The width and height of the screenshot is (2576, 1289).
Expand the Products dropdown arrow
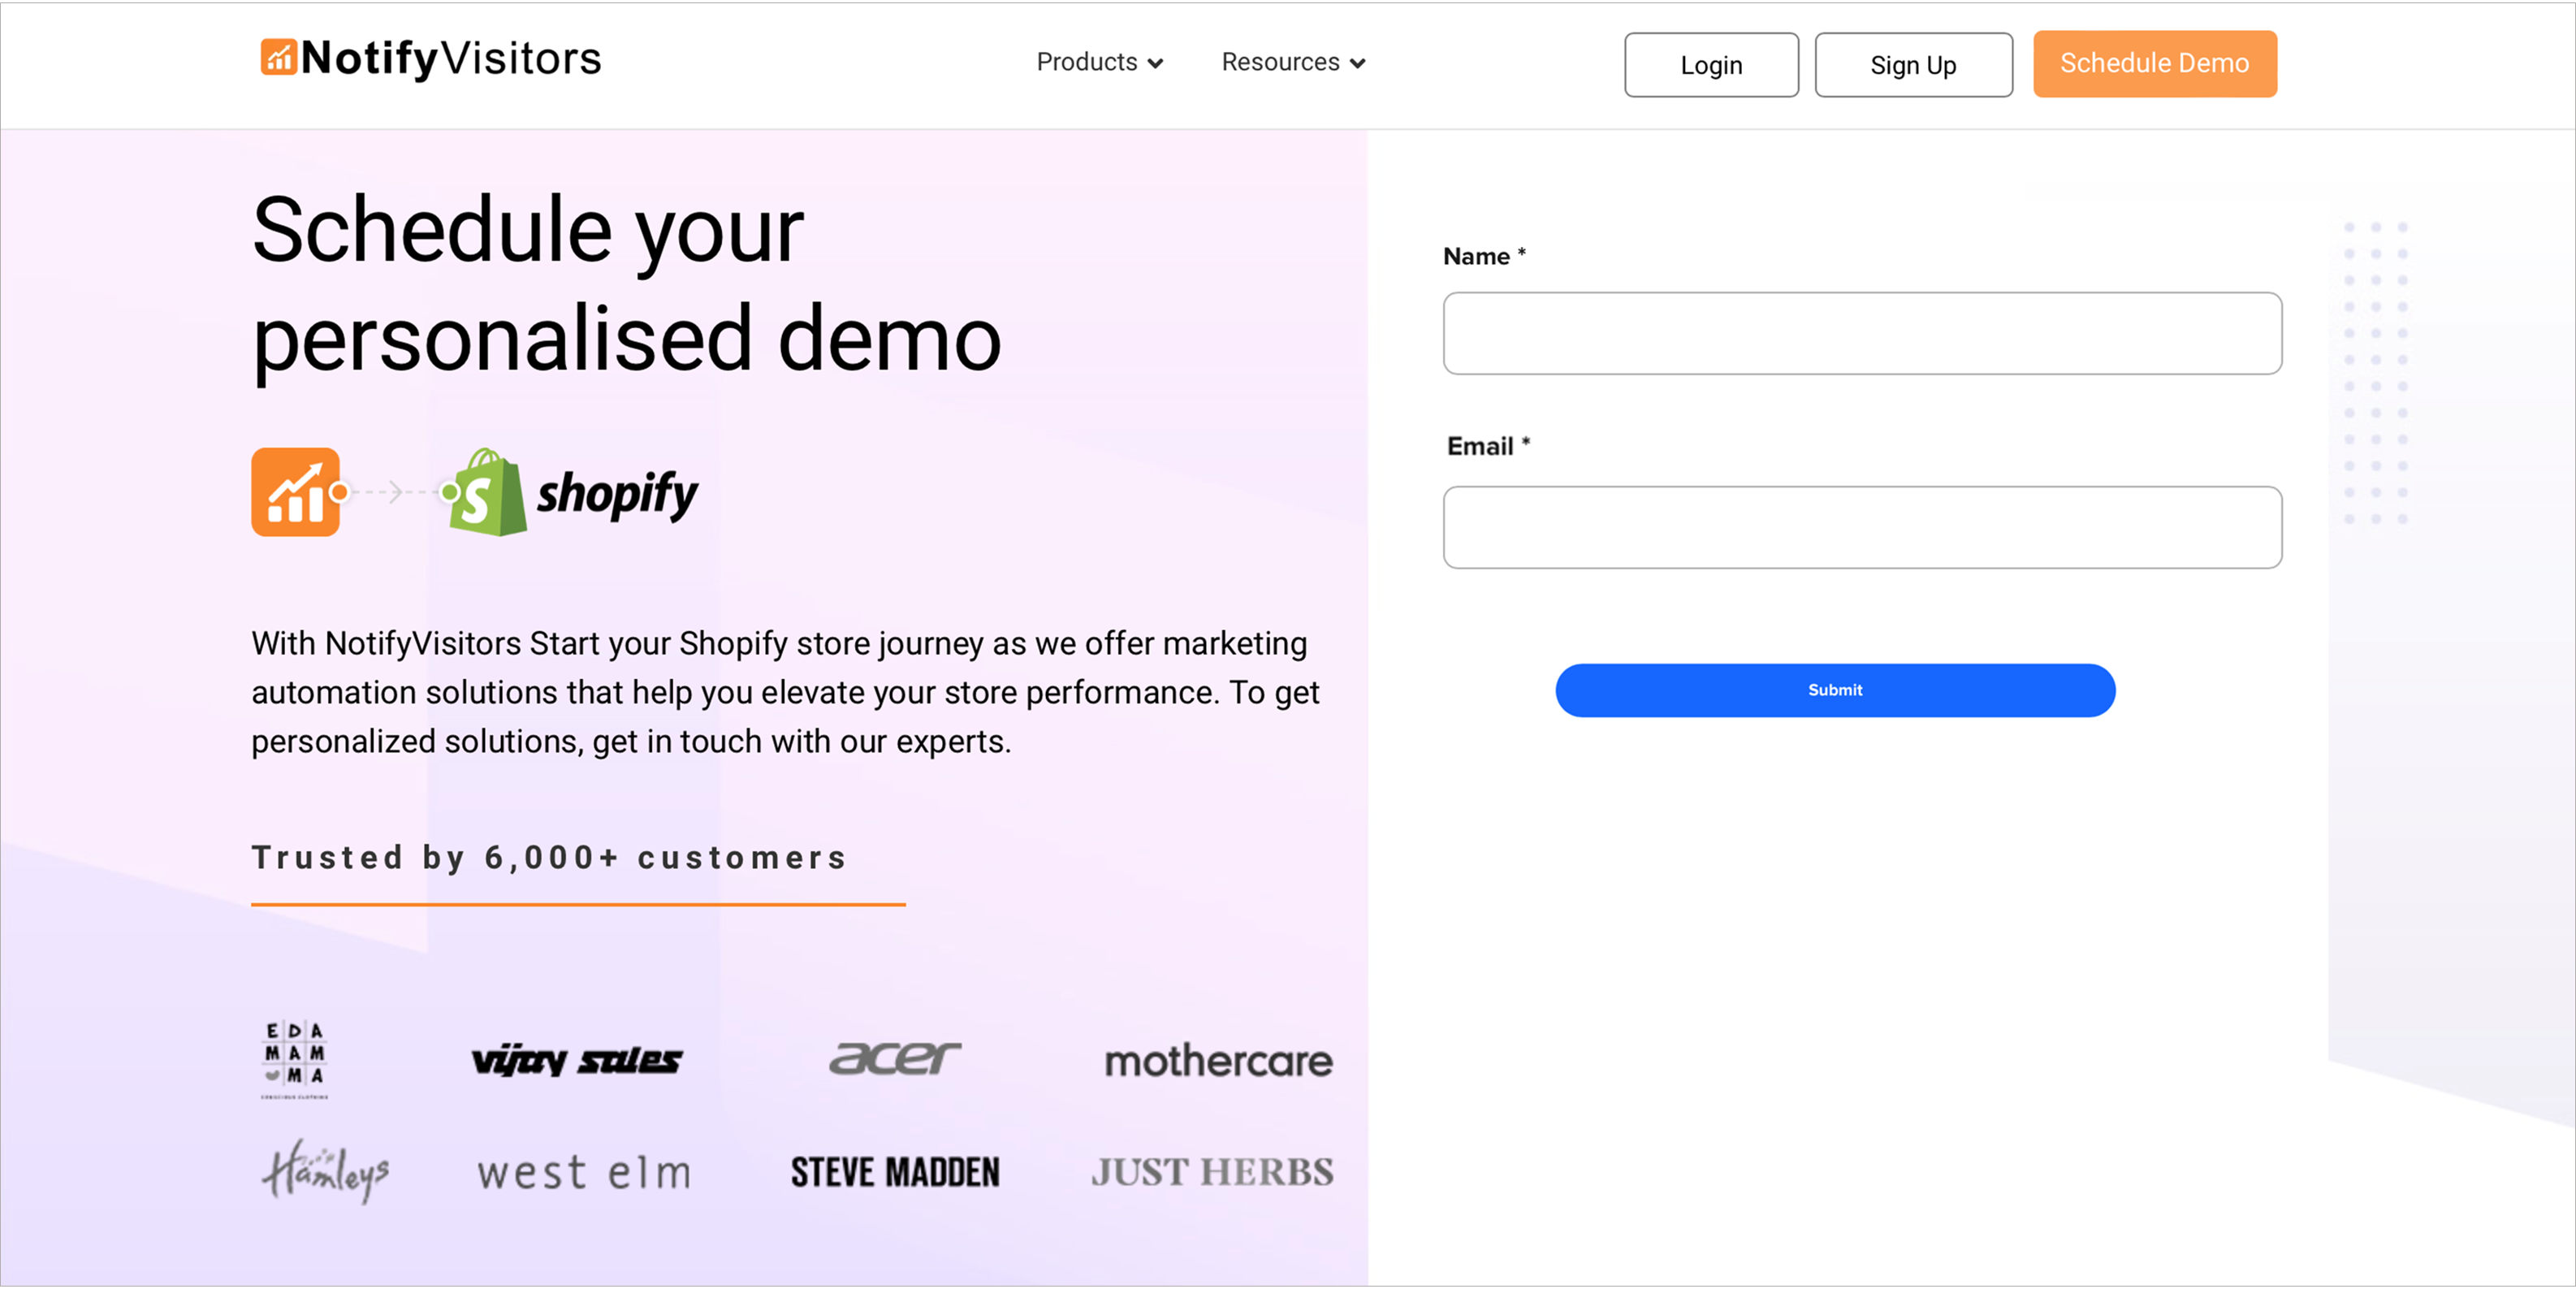pos(1156,64)
